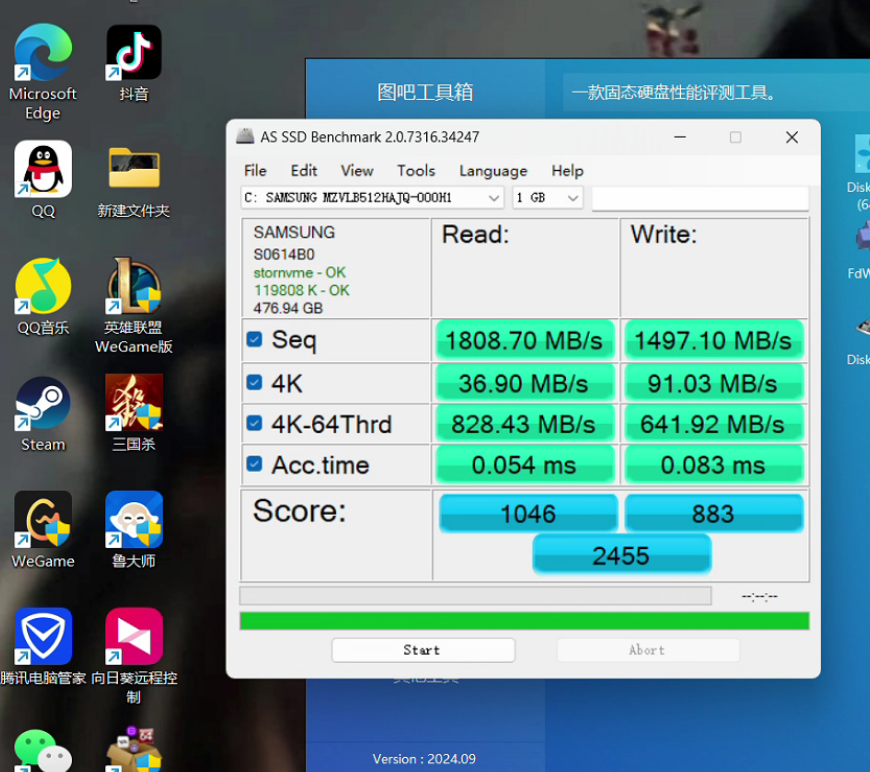Click the 4K-64Thrd write result 641.92 MB/s
Screen dimensions: 870x772
(x=714, y=424)
